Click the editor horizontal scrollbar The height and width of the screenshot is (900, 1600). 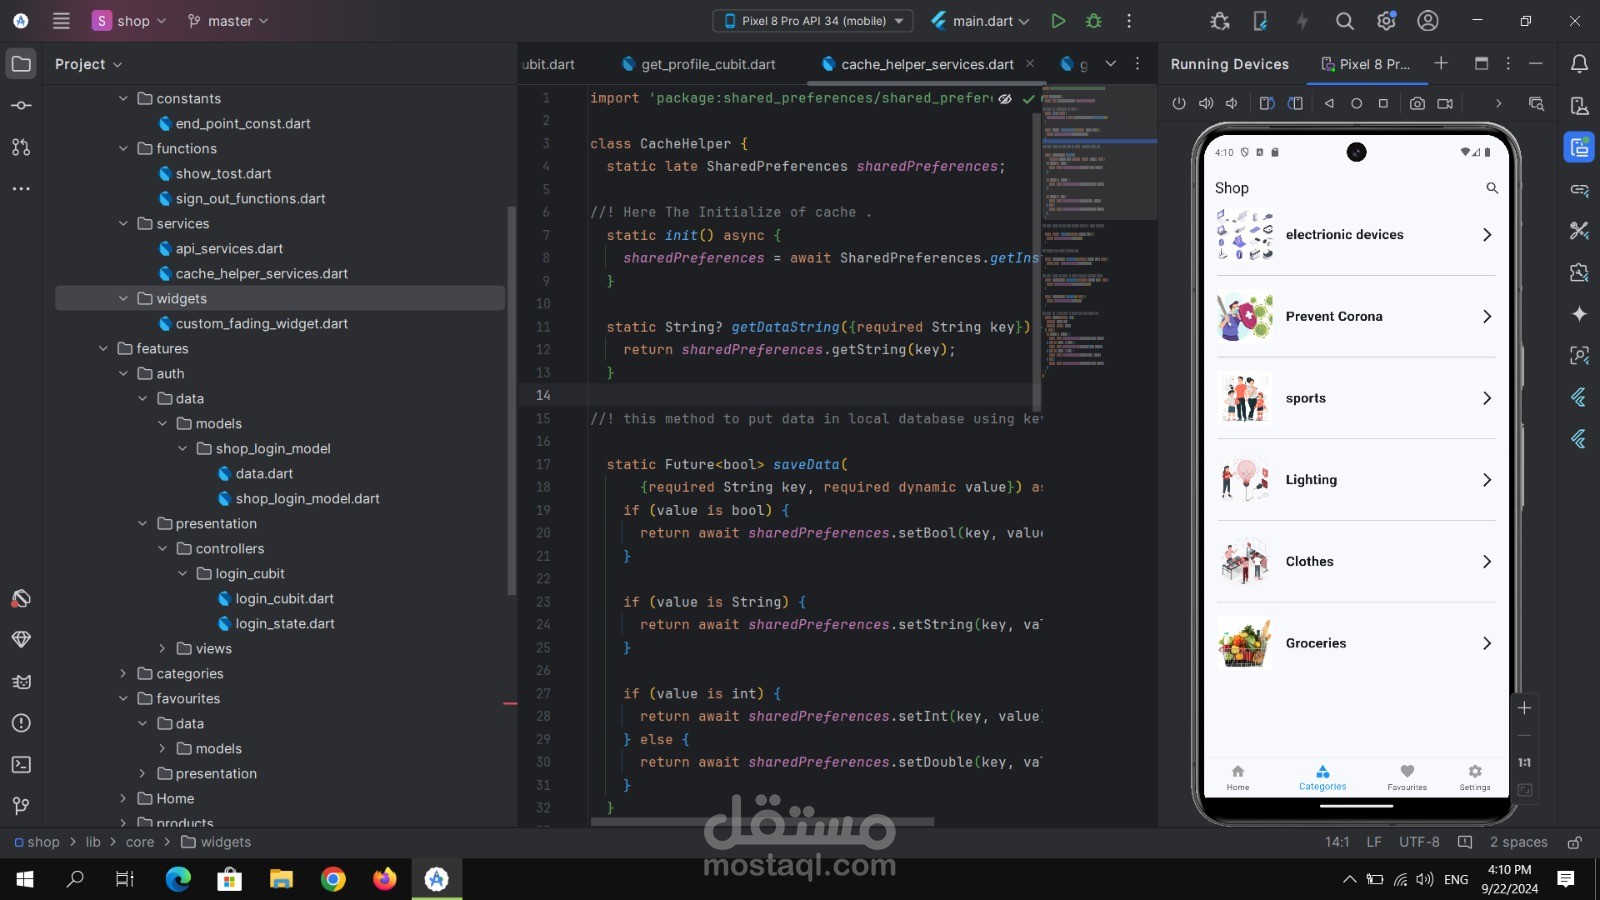(762, 822)
